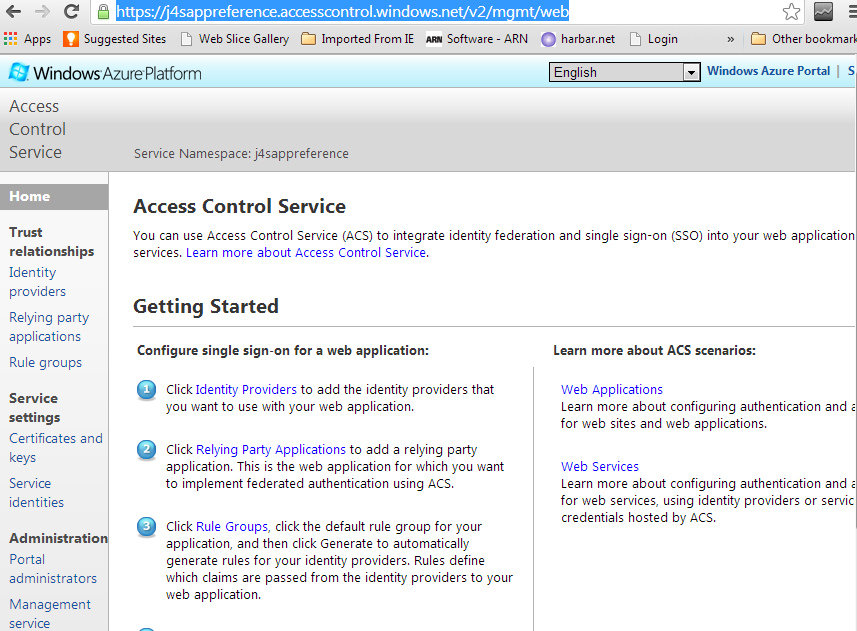Open the Other bookmarks folder

pos(803,39)
